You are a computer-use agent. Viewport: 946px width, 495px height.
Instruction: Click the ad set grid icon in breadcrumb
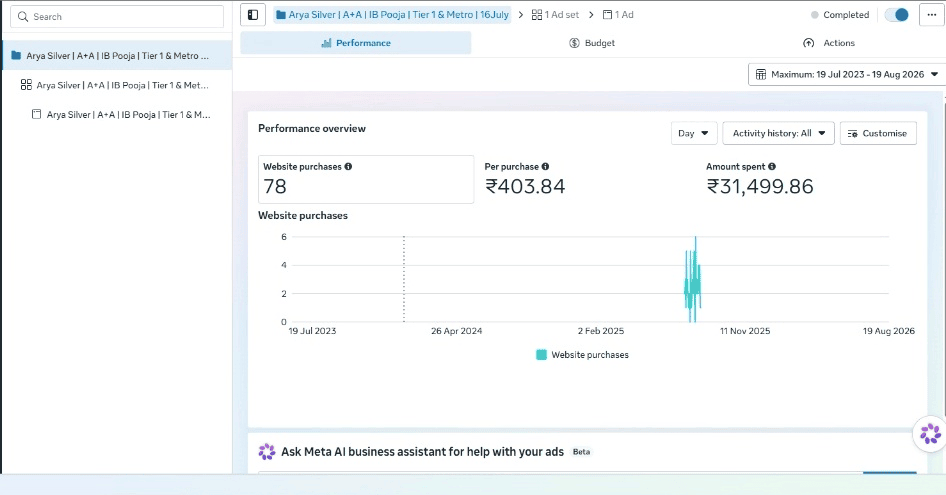tap(536, 14)
